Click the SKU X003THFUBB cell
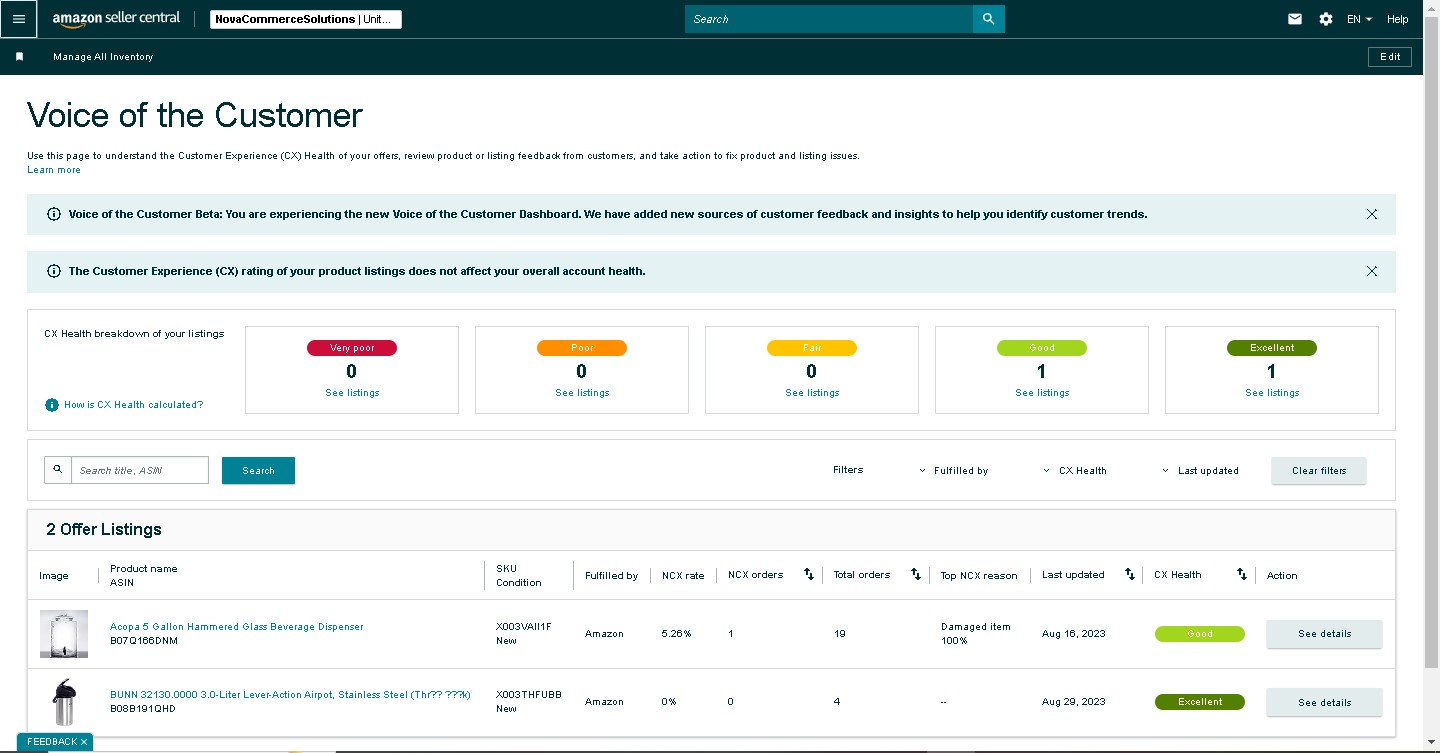This screenshot has height=753, width=1440. (529, 695)
